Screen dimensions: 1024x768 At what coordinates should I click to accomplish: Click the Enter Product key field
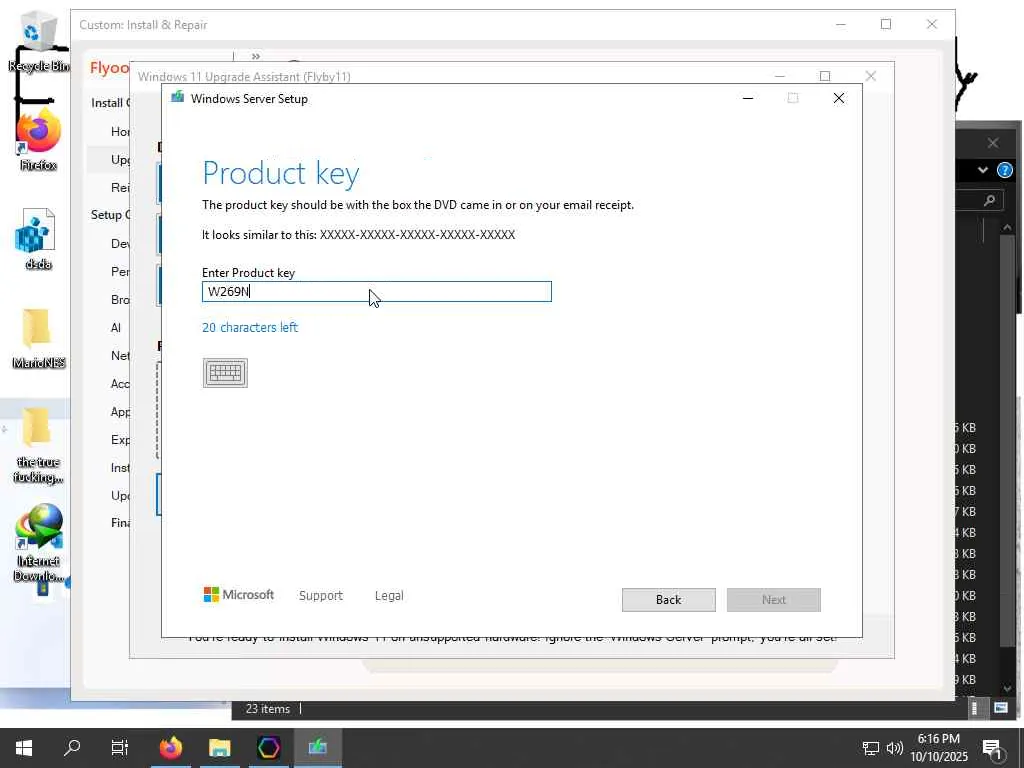coord(377,291)
